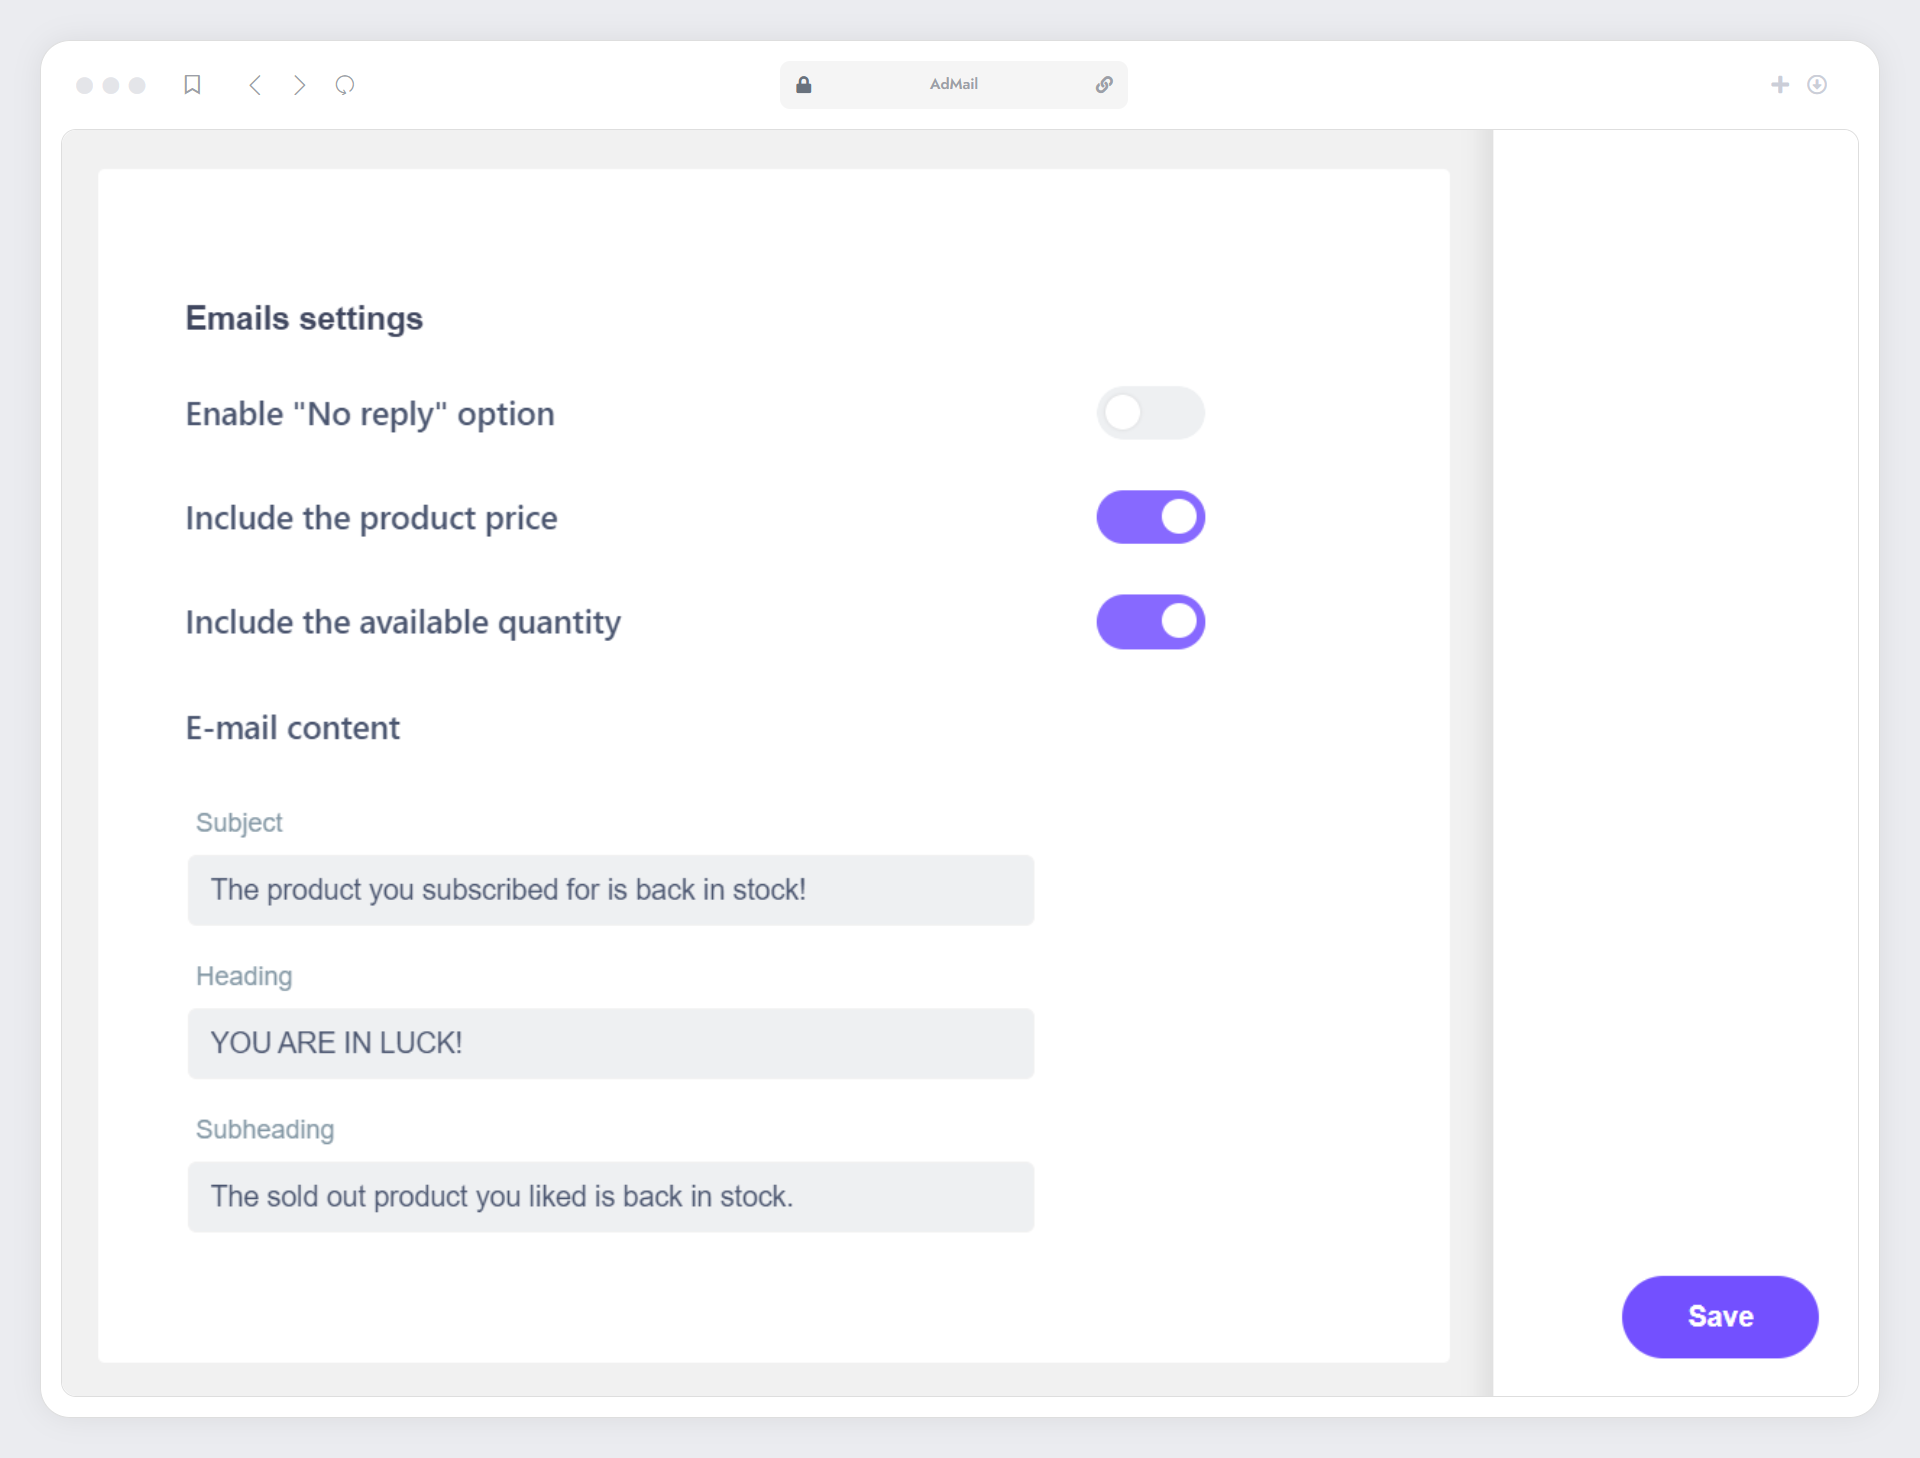Click into the Subject input field
This screenshot has height=1458, width=1920.
click(x=610, y=890)
